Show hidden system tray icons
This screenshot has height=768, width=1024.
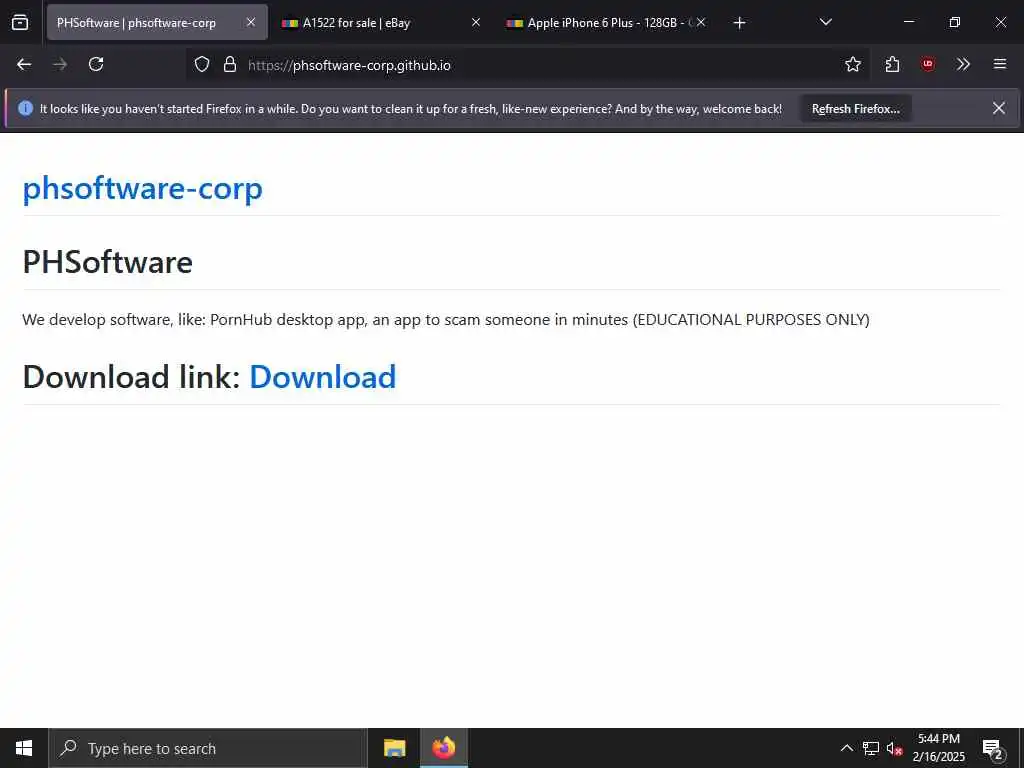[846, 748]
